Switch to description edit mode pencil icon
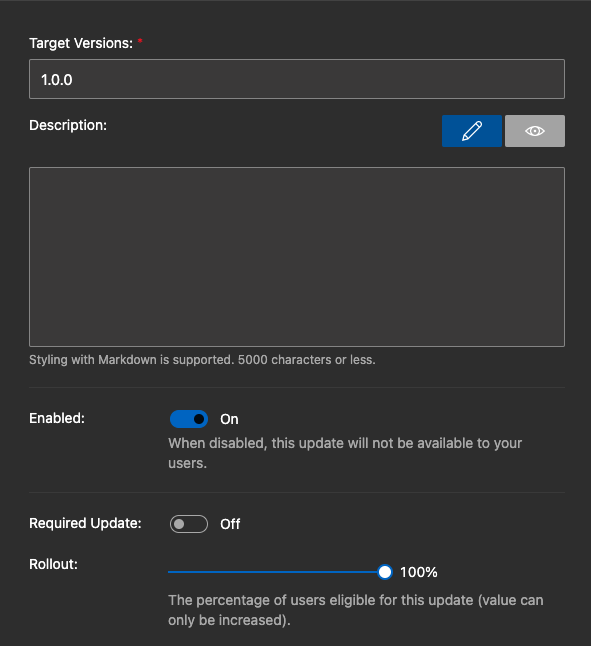The image size is (591, 646). coord(472,131)
